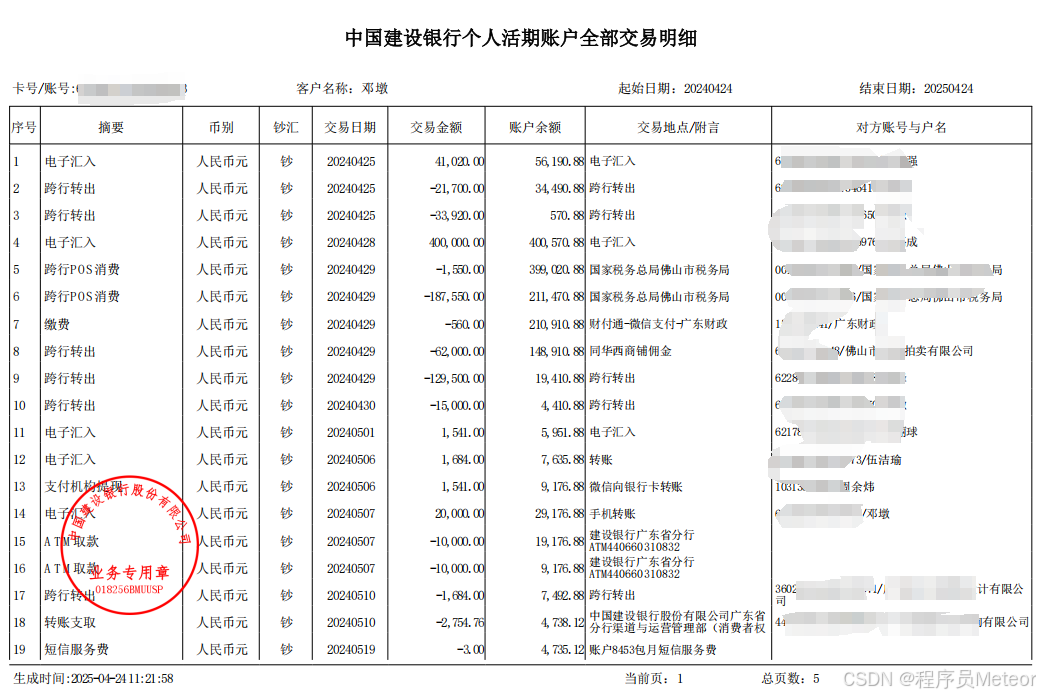Click the 短信服务费 summary
The width and height of the screenshot is (1040, 697).
[x=76, y=649]
